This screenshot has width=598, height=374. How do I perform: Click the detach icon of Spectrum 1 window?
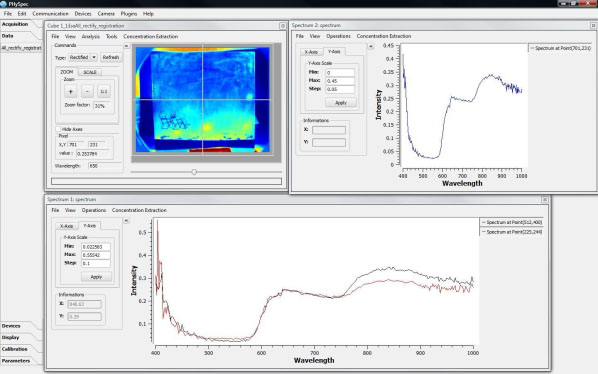545,199
